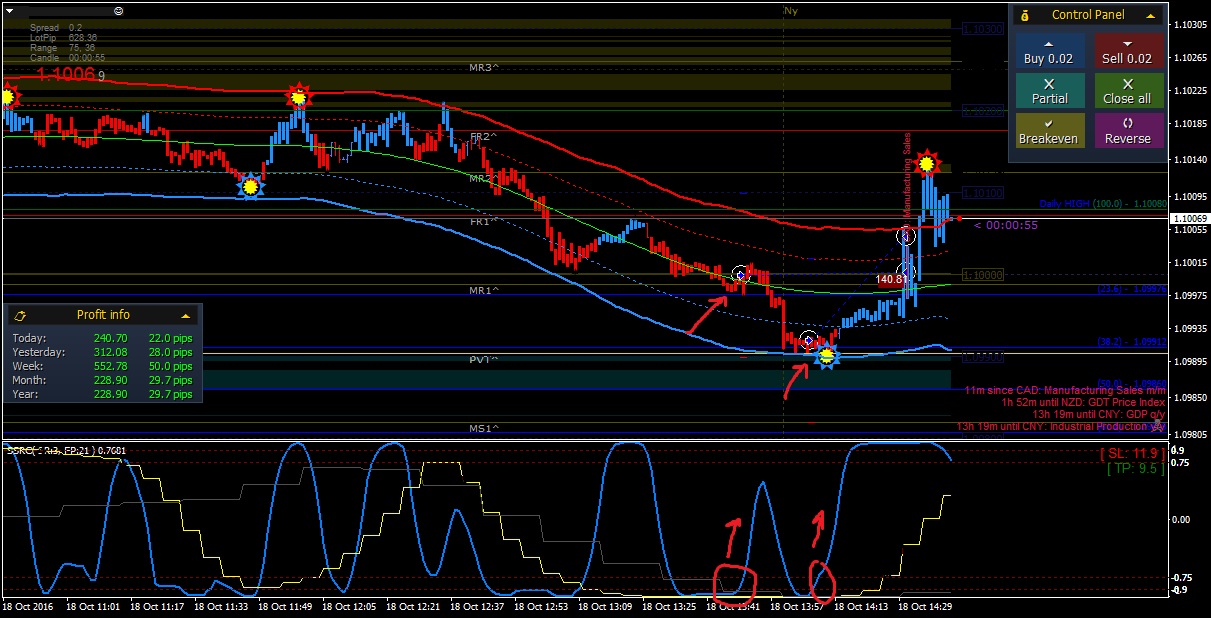Click the CNY GDP q/y news line
Image resolution: width=1211 pixels, height=618 pixels.
tap(1099, 414)
